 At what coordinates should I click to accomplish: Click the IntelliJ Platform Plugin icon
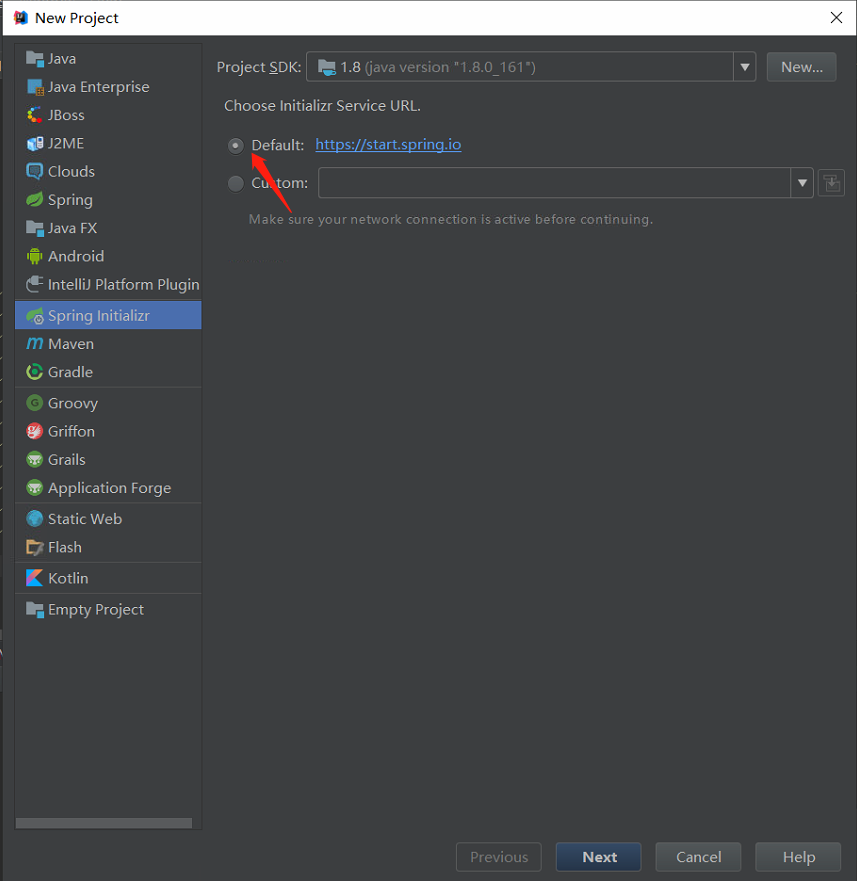[x=34, y=284]
